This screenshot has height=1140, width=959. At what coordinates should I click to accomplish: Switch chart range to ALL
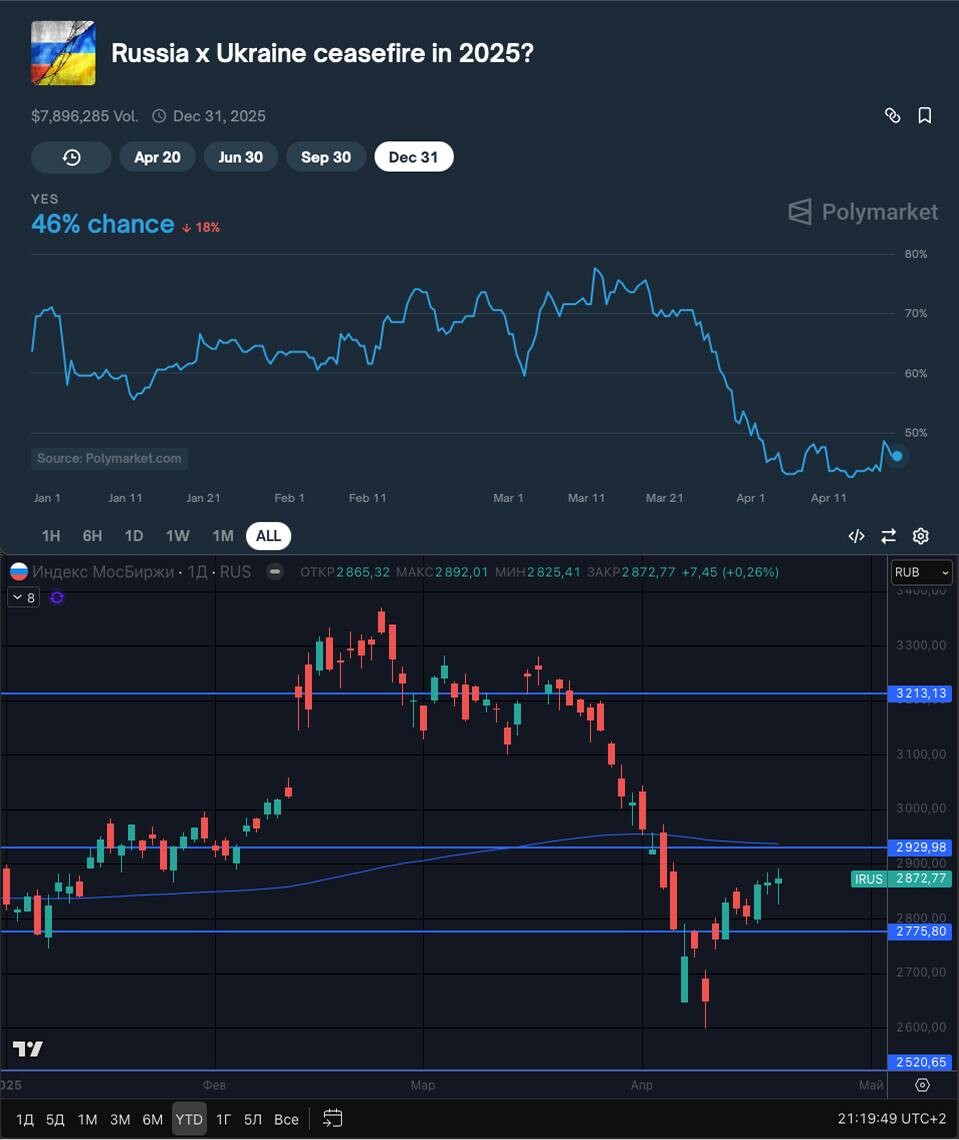coord(268,536)
